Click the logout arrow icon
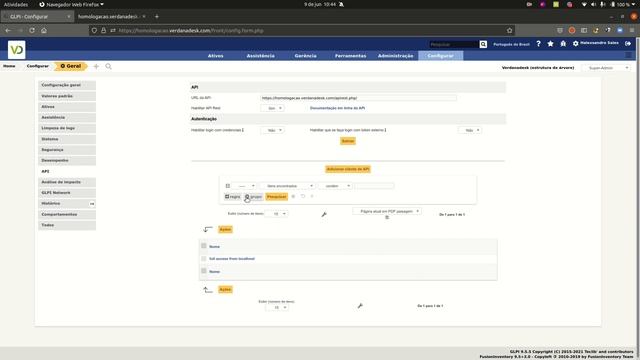The image size is (640, 360). click(628, 43)
